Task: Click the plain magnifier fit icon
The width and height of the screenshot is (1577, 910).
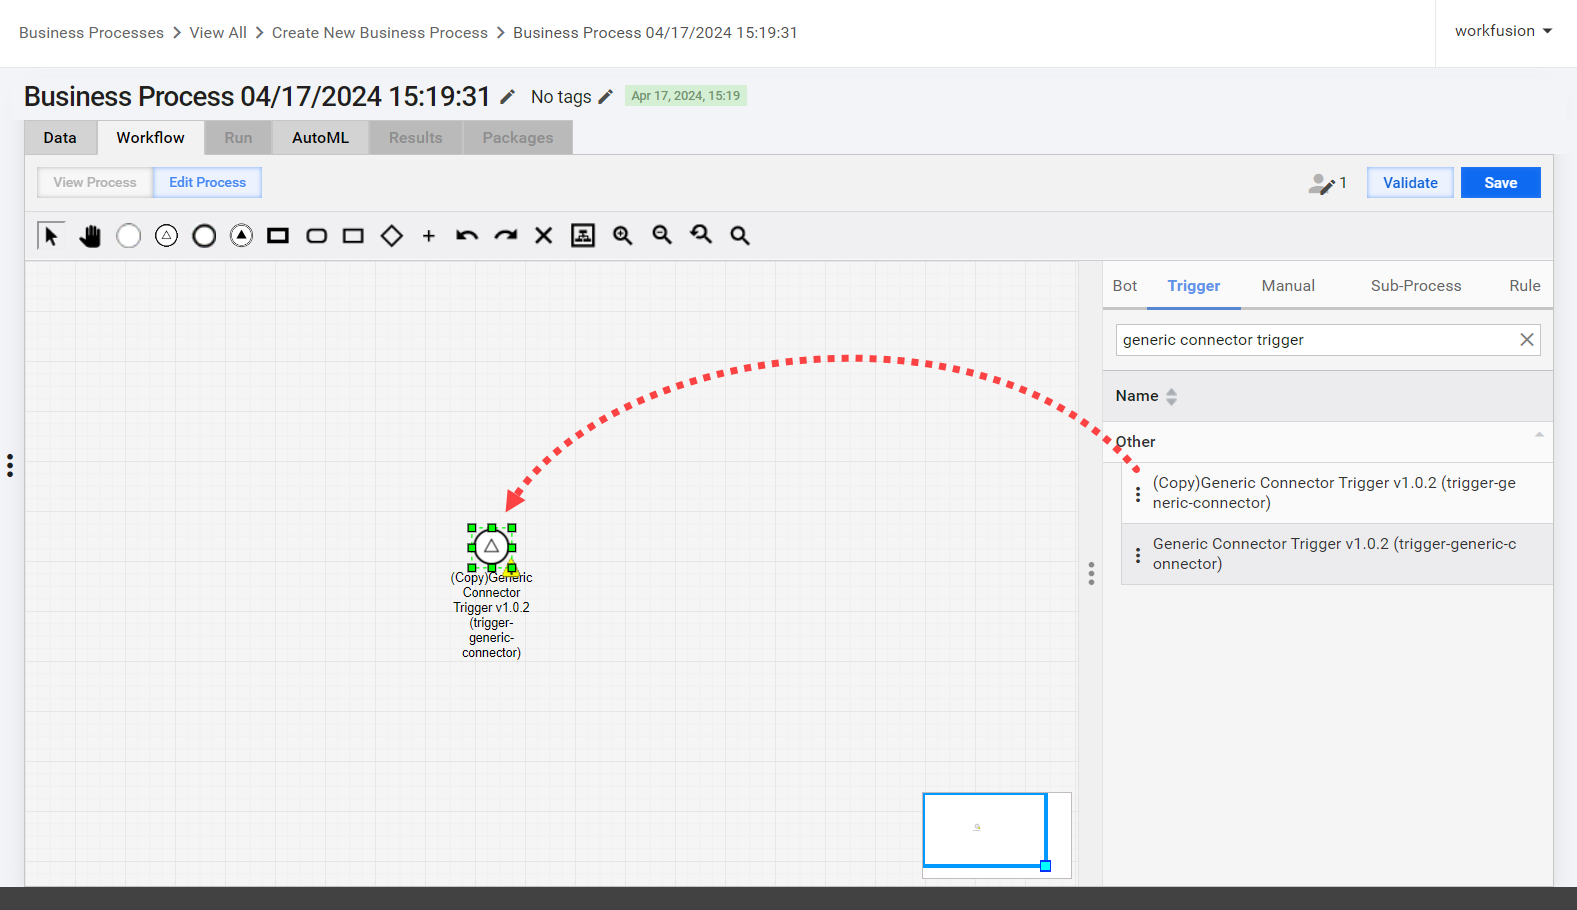Action: coord(740,235)
